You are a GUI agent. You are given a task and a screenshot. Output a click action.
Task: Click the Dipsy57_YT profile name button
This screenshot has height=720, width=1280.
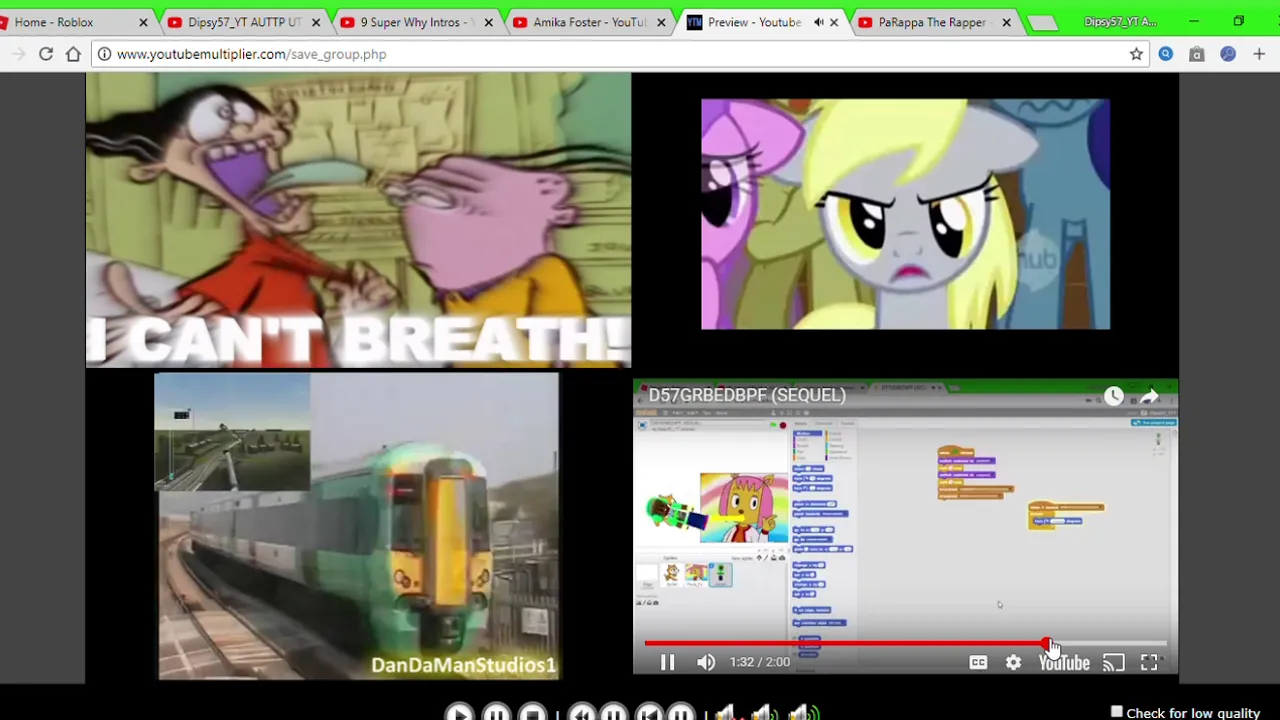[x=1120, y=22]
